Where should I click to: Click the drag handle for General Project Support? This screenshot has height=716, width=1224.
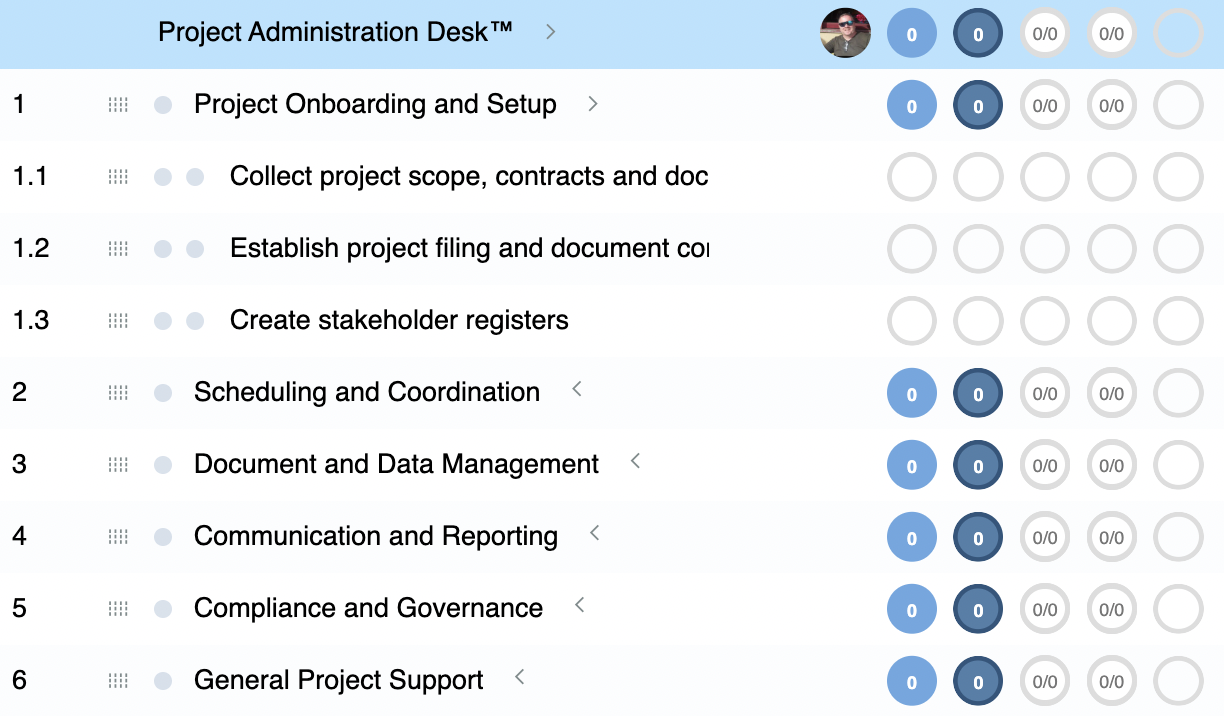[118, 681]
